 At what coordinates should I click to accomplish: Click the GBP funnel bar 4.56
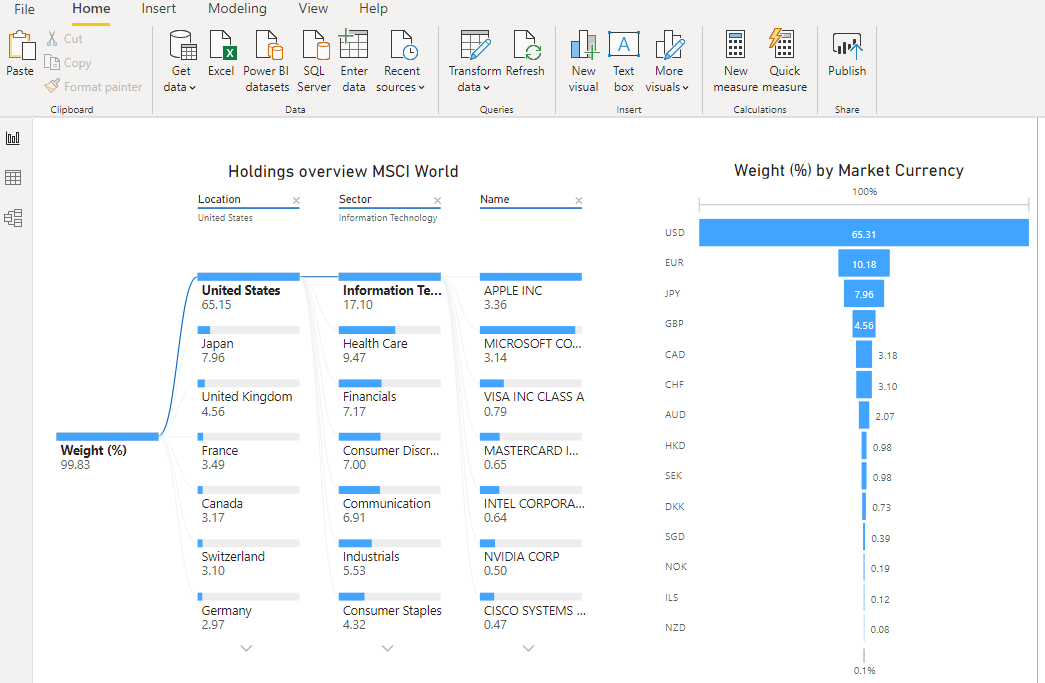point(864,325)
